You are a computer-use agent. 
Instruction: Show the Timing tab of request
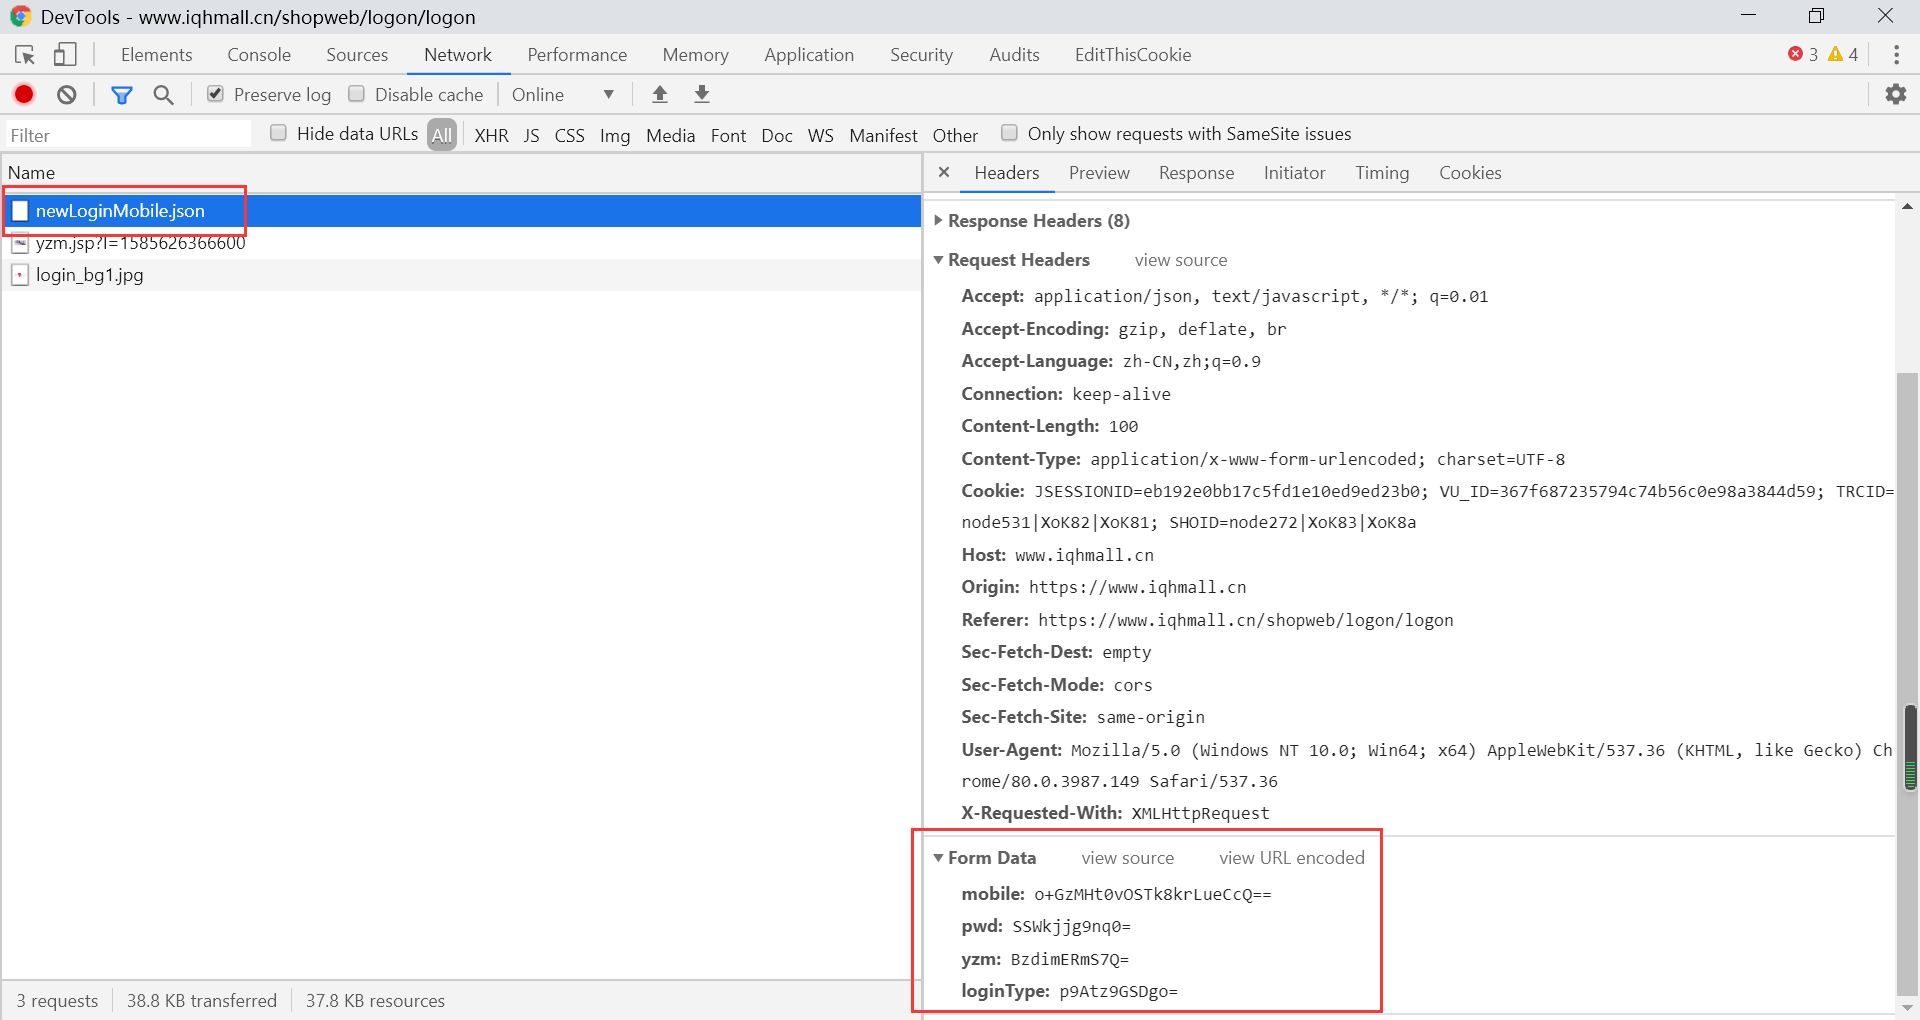point(1382,173)
